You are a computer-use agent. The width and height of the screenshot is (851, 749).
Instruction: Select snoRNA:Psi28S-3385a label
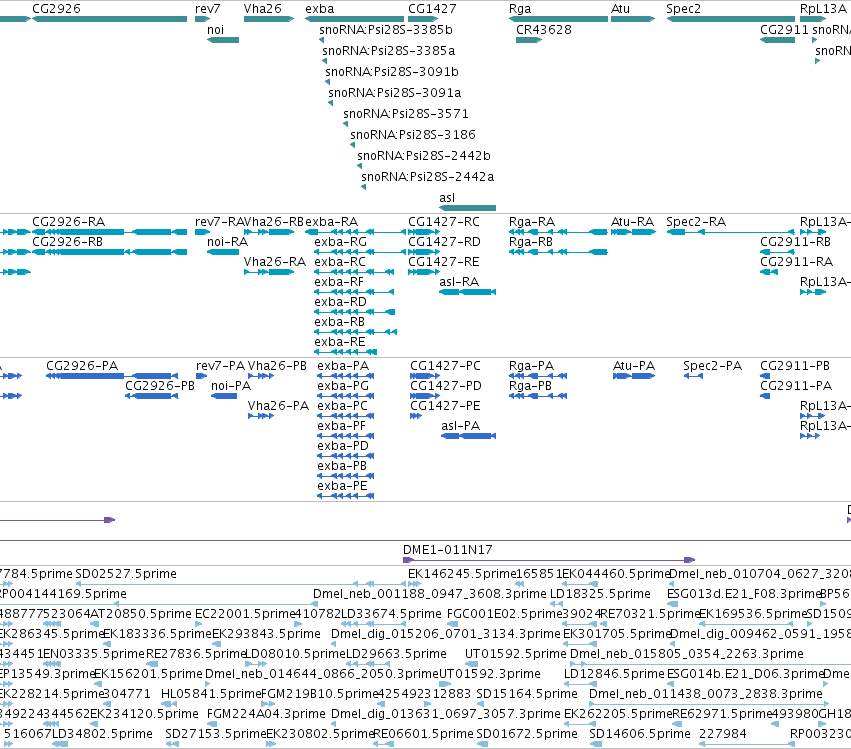coord(389,51)
